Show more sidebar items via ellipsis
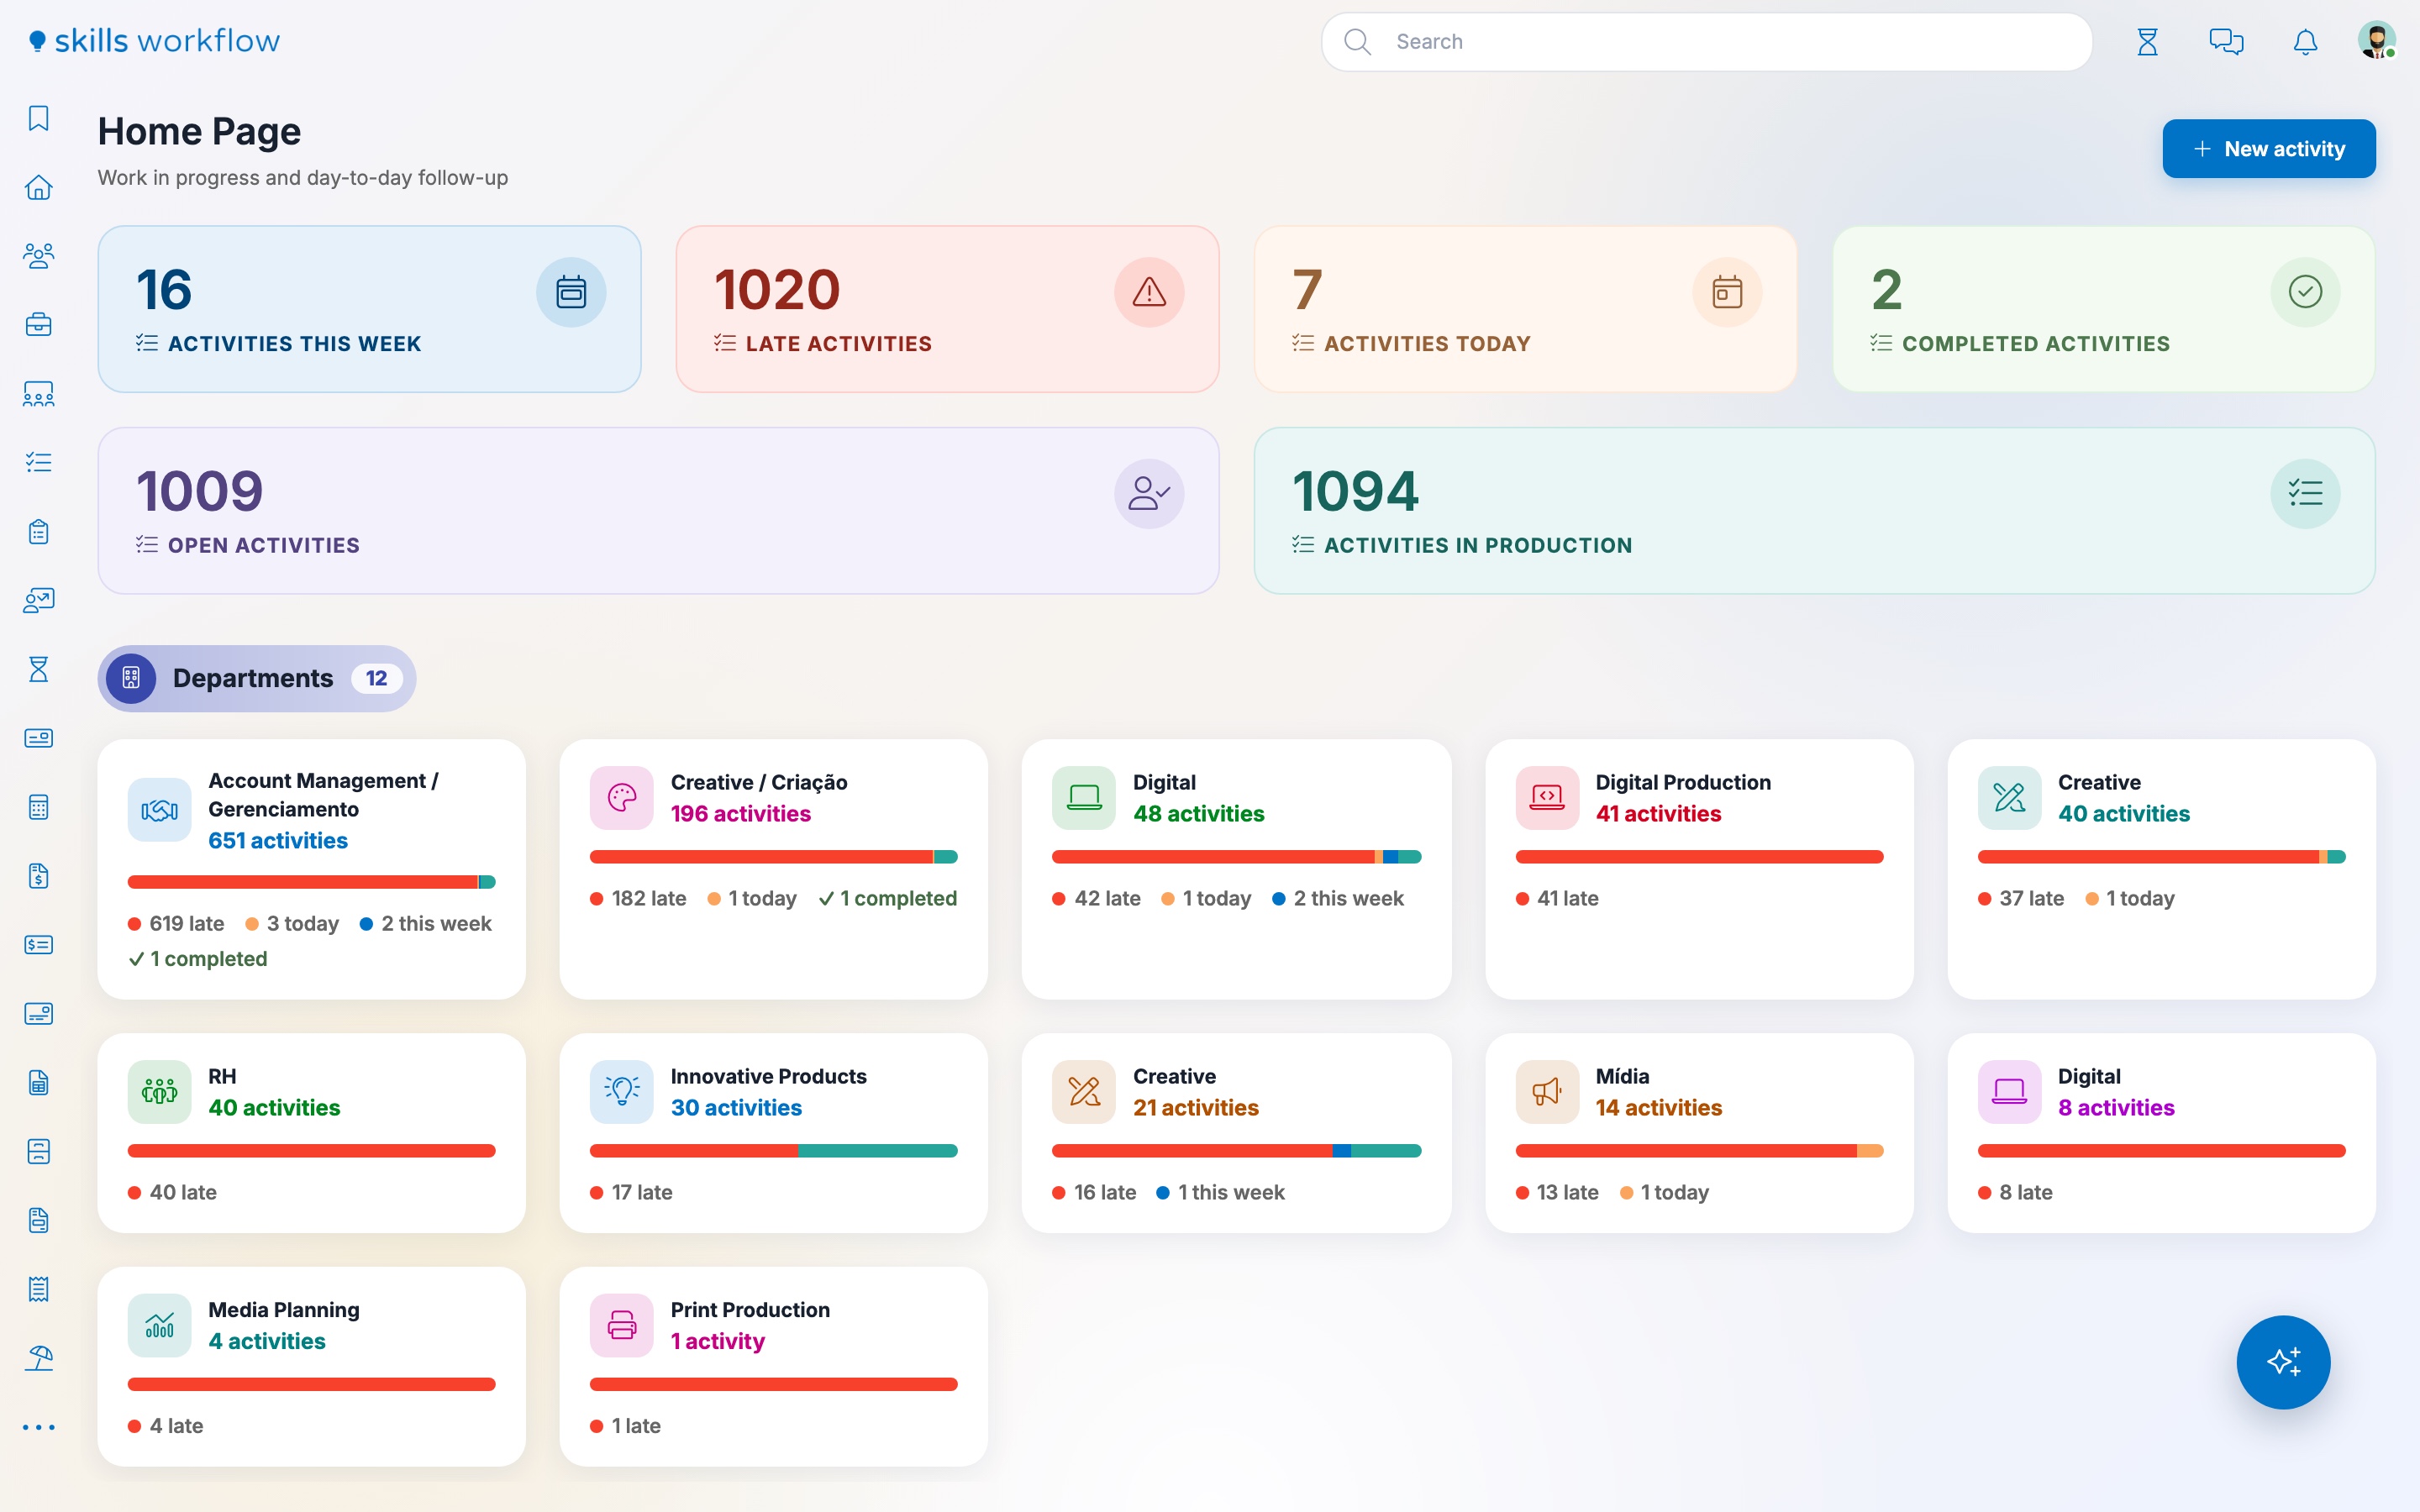This screenshot has width=2420, height=1512. pos(38,1427)
